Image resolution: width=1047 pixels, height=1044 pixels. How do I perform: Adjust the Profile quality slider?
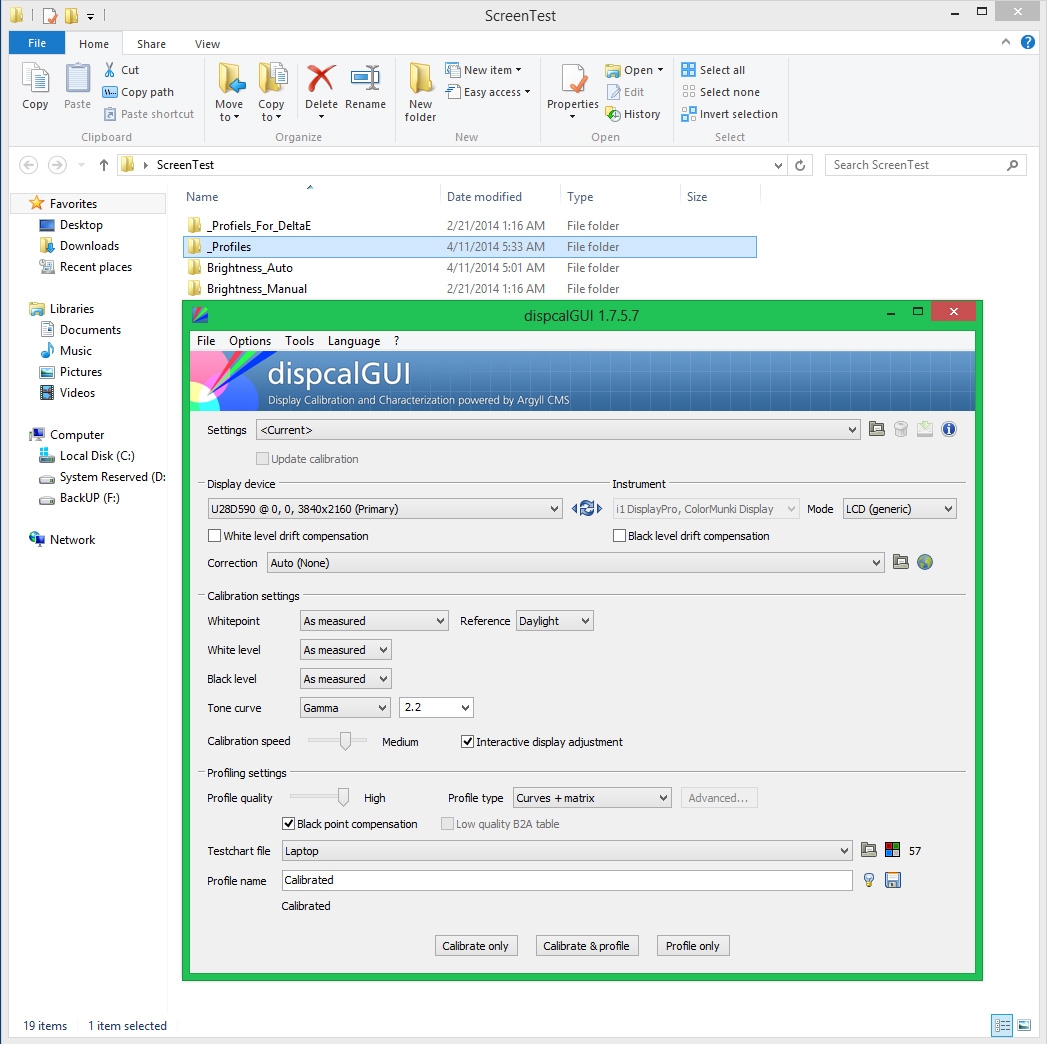coord(343,797)
